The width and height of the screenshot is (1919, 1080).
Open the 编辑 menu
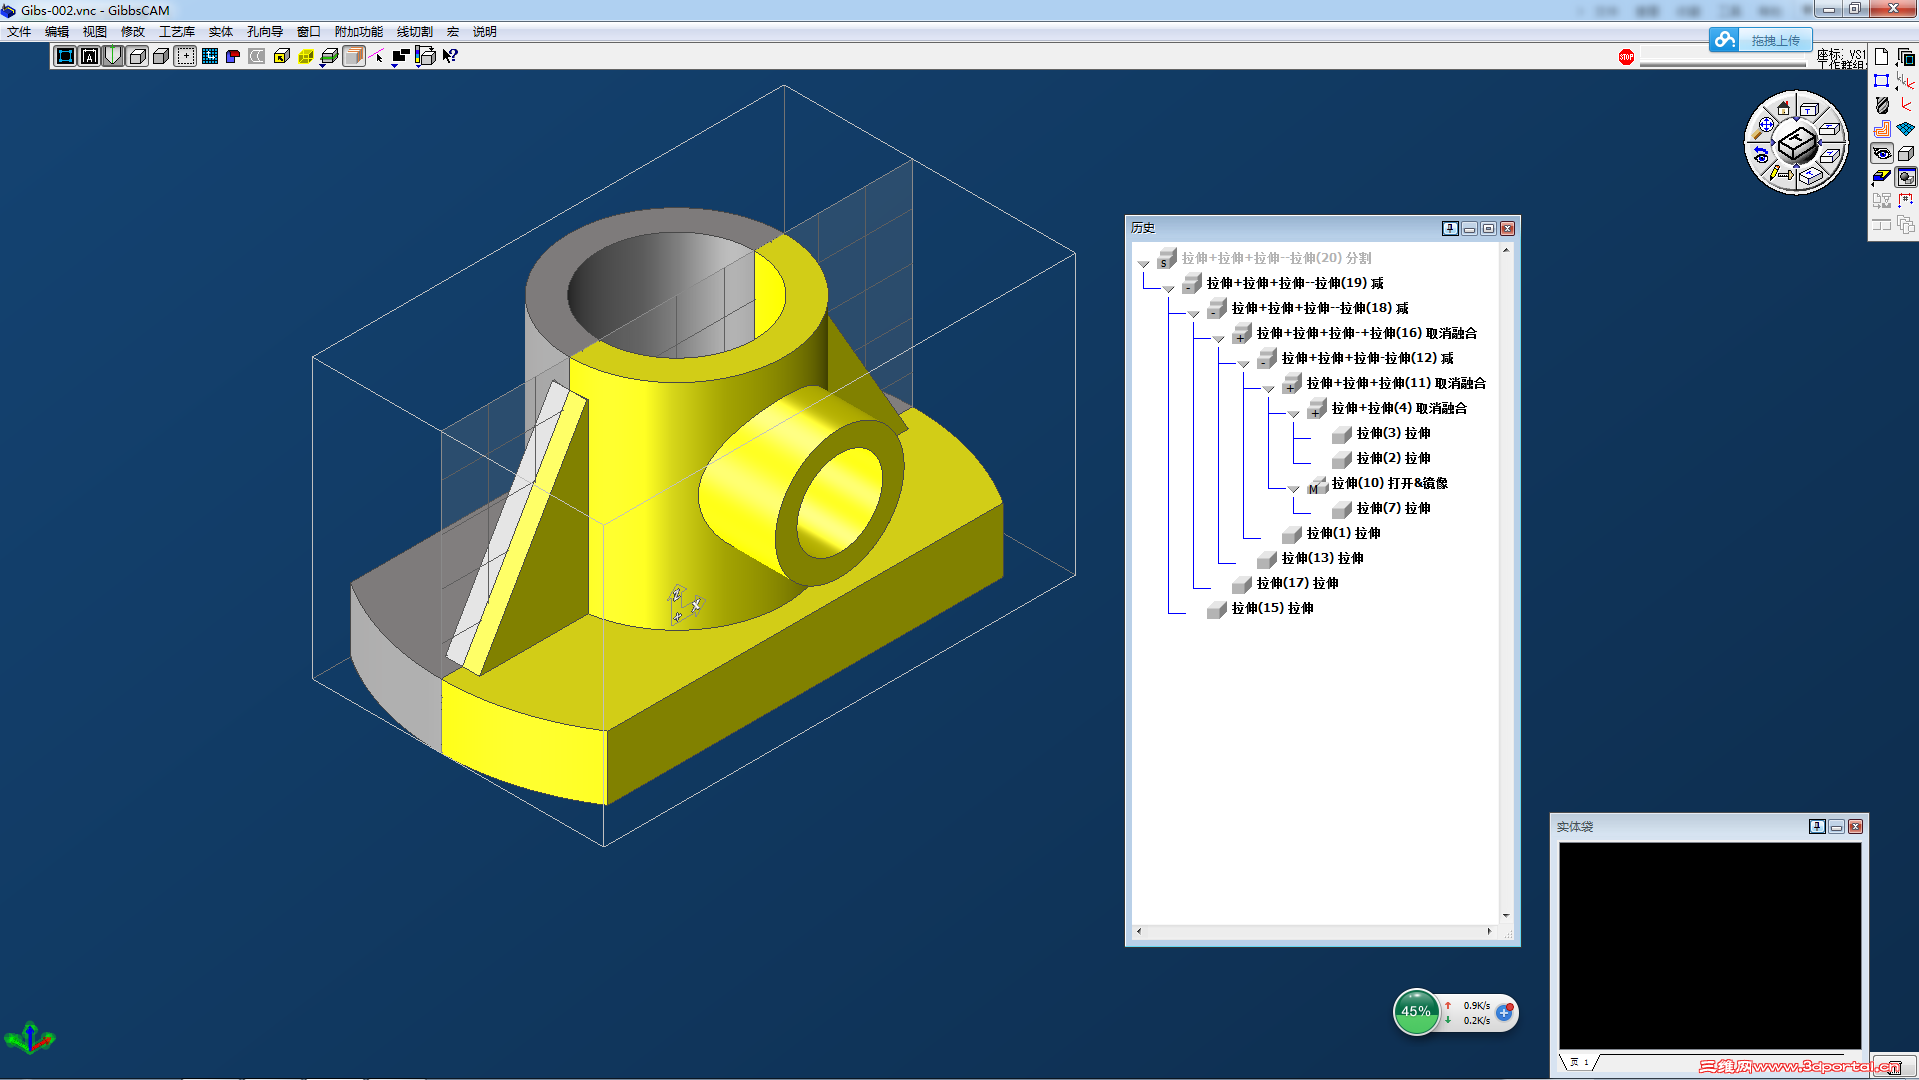[57, 32]
